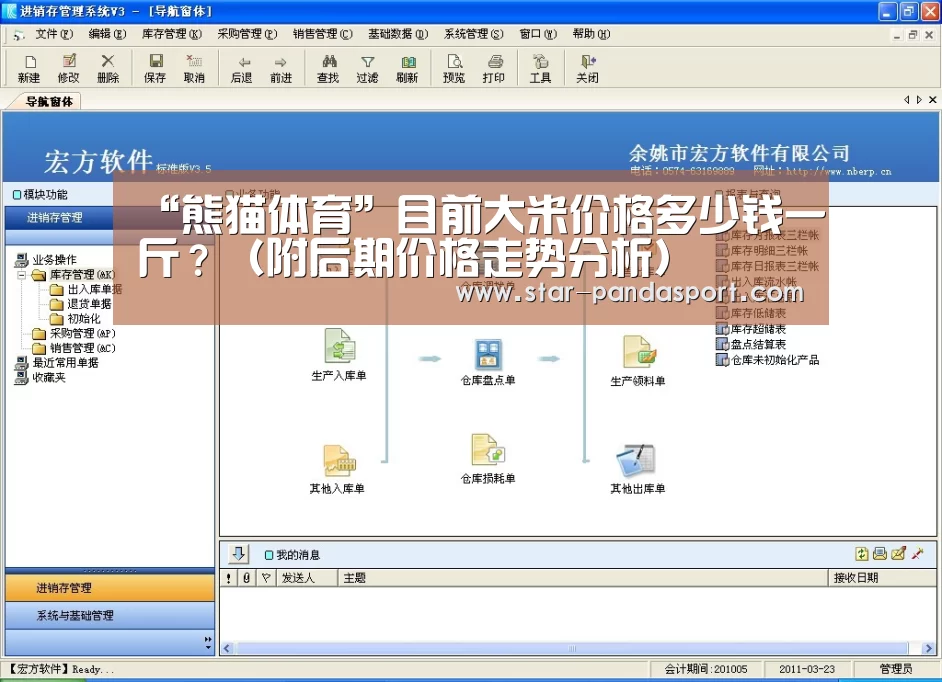Open the 编辑(E) menu

108,34
